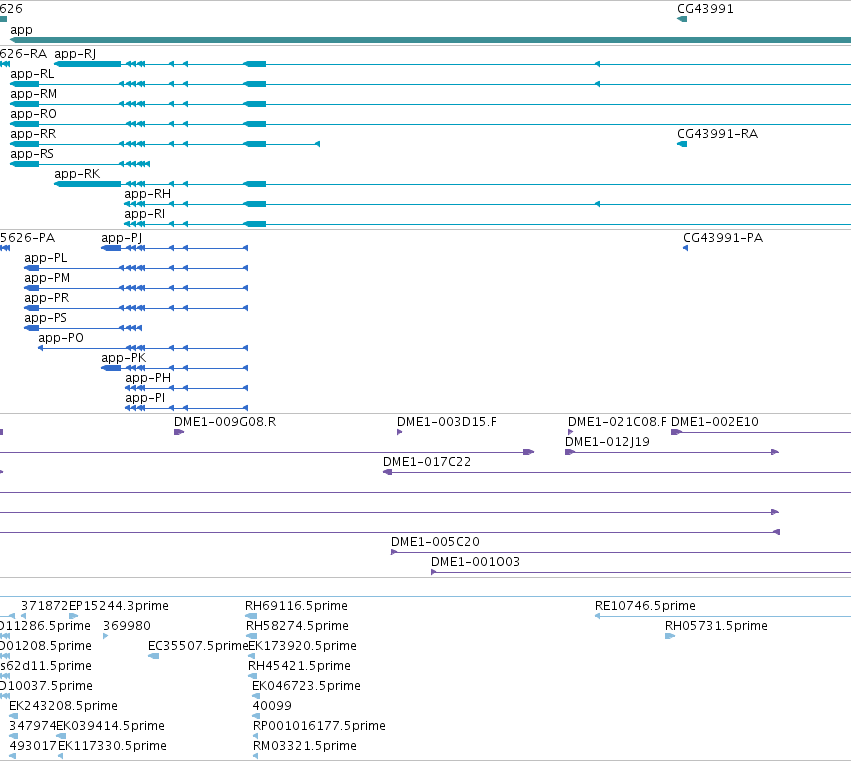Click the DME1-005C20 clone label
851x761 pixels.
tap(435, 542)
